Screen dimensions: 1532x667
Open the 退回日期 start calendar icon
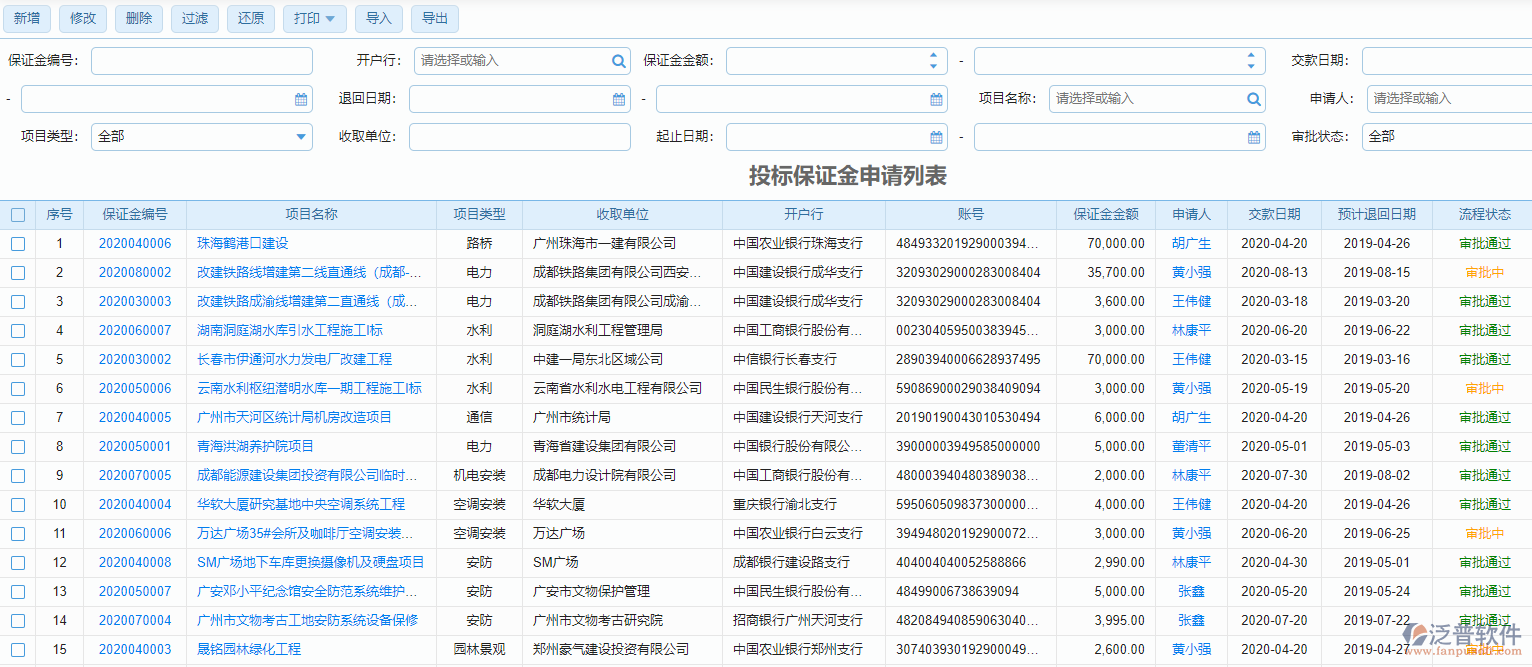tap(618, 99)
